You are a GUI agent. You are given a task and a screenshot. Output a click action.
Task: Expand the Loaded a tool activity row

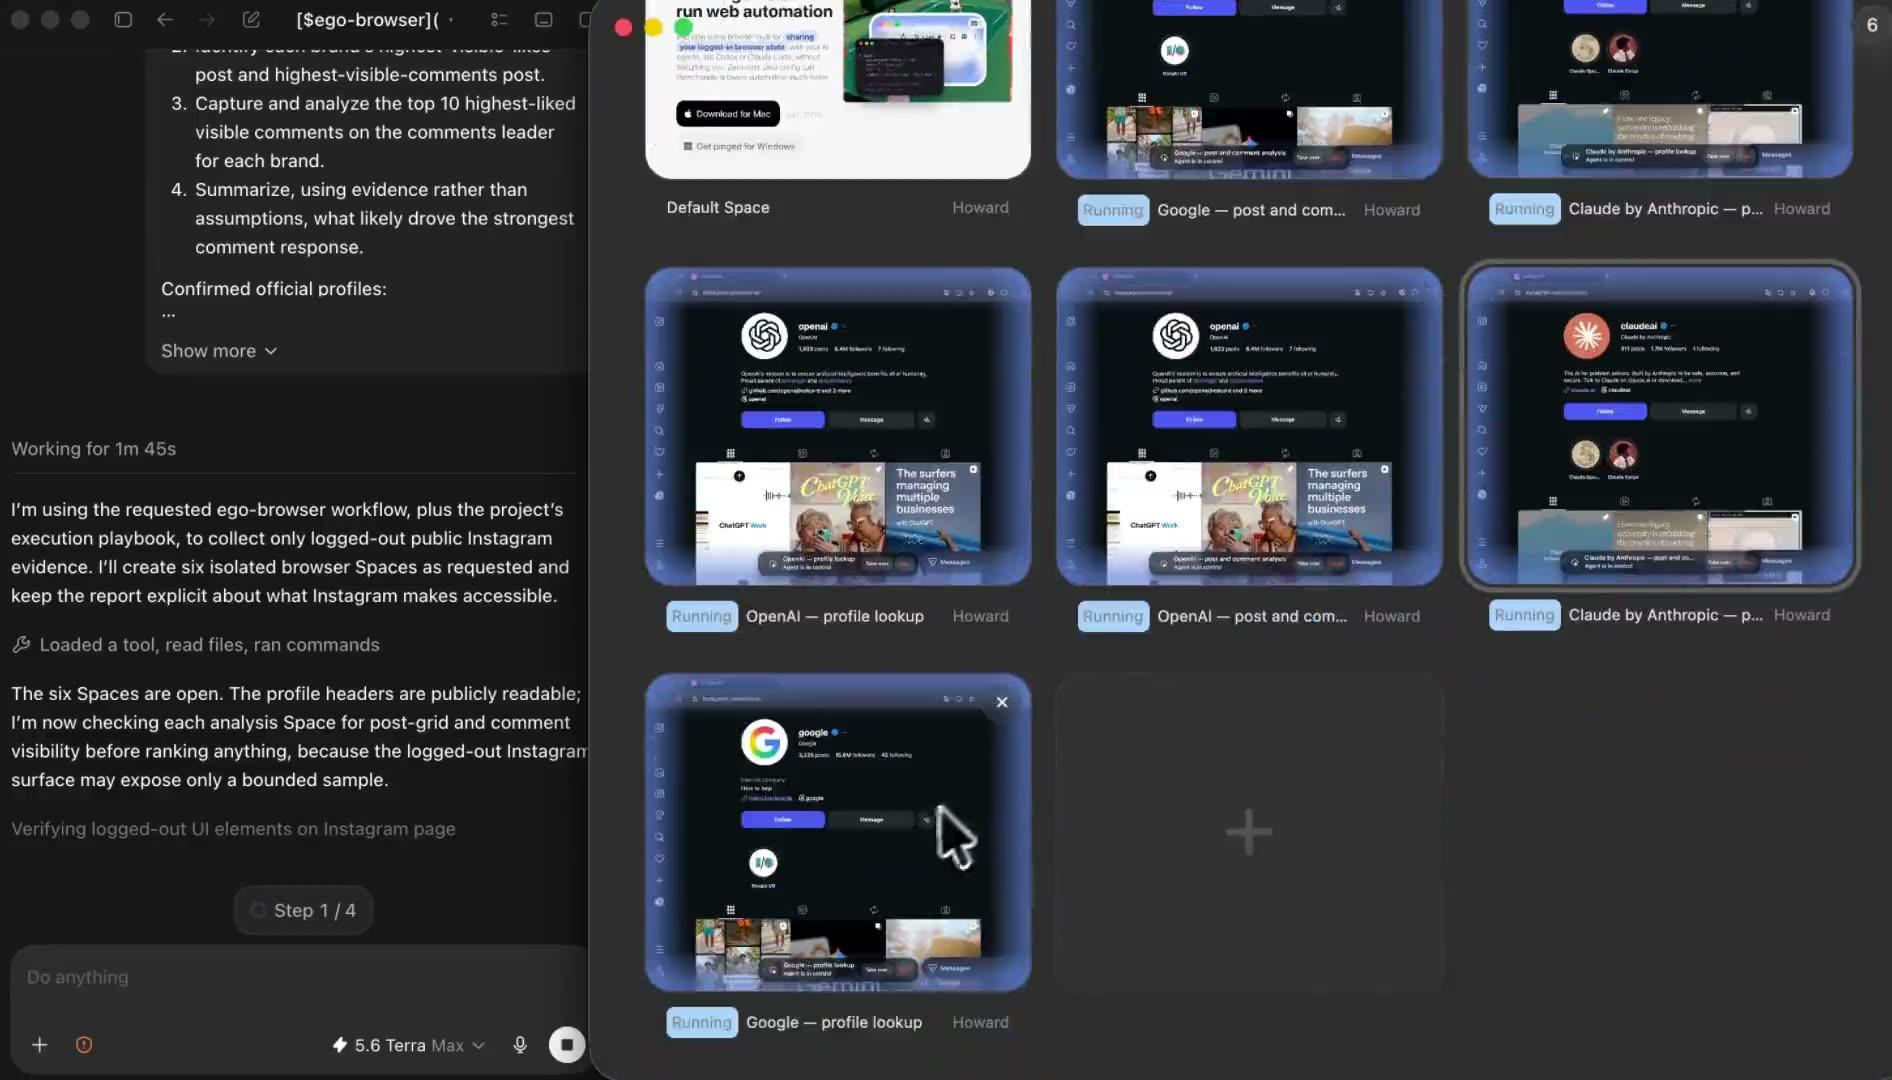point(196,645)
